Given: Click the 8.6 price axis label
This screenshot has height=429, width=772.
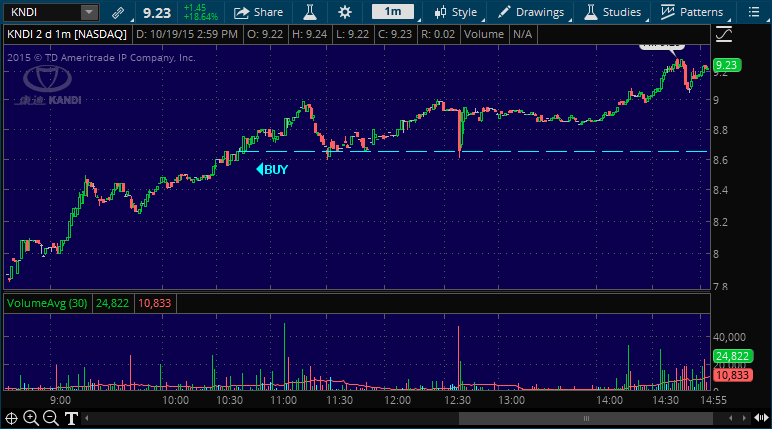Looking at the screenshot, I should [720, 161].
